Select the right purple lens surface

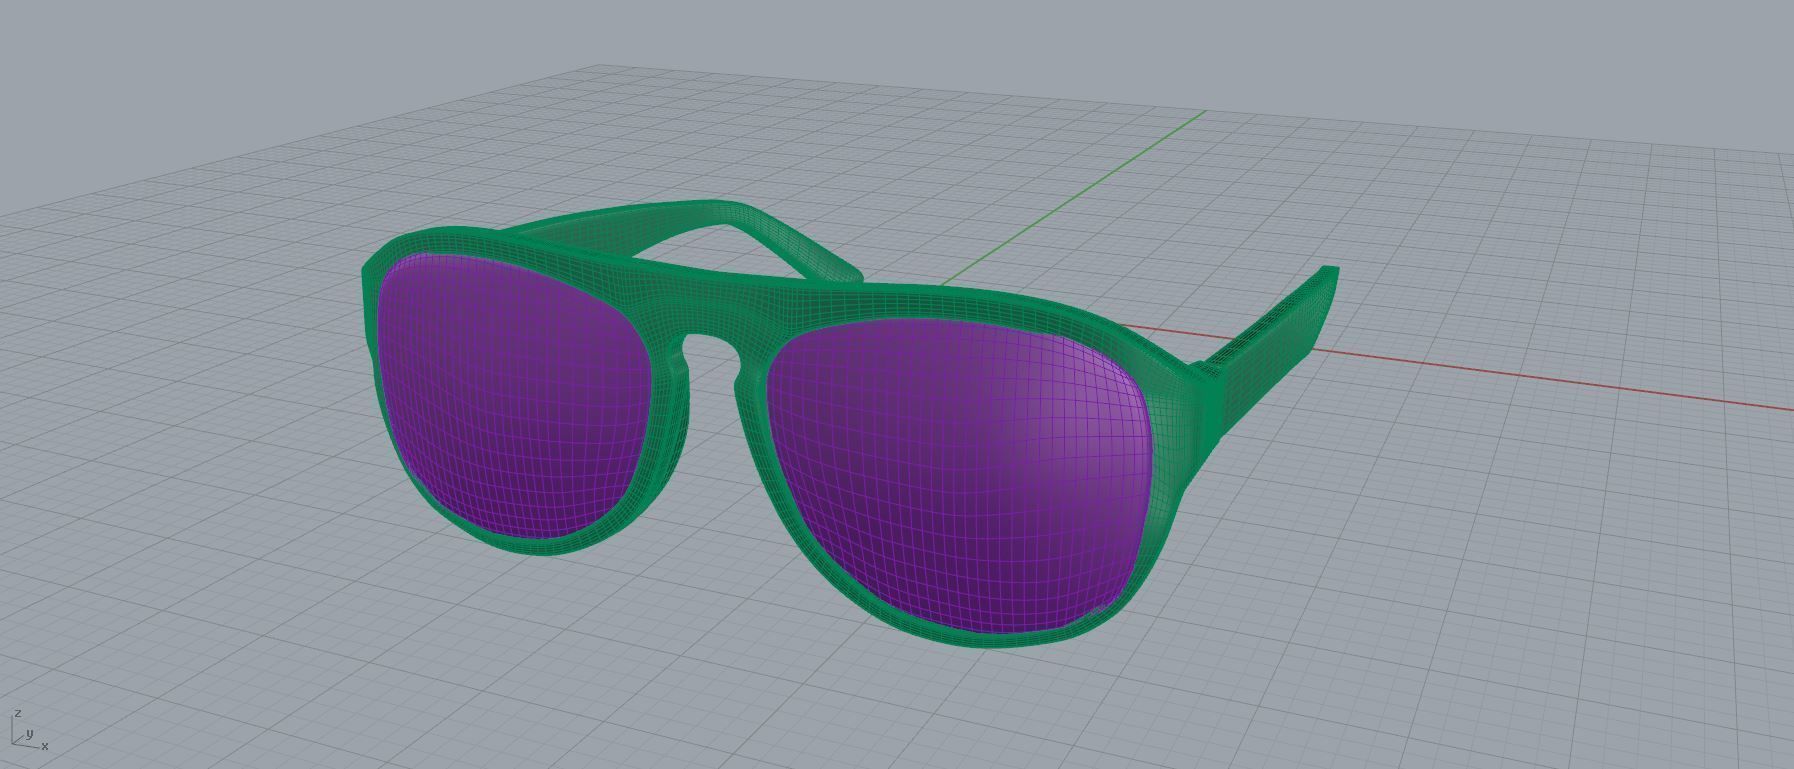[960, 475]
